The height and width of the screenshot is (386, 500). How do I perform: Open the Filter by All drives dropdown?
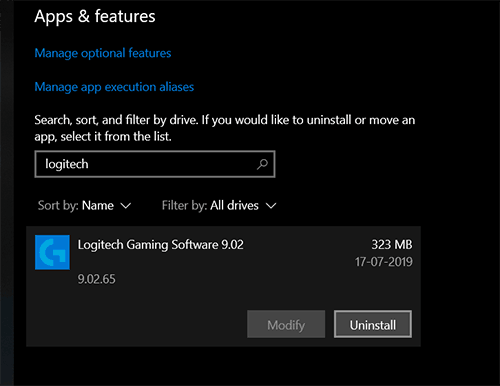pos(219,205)
